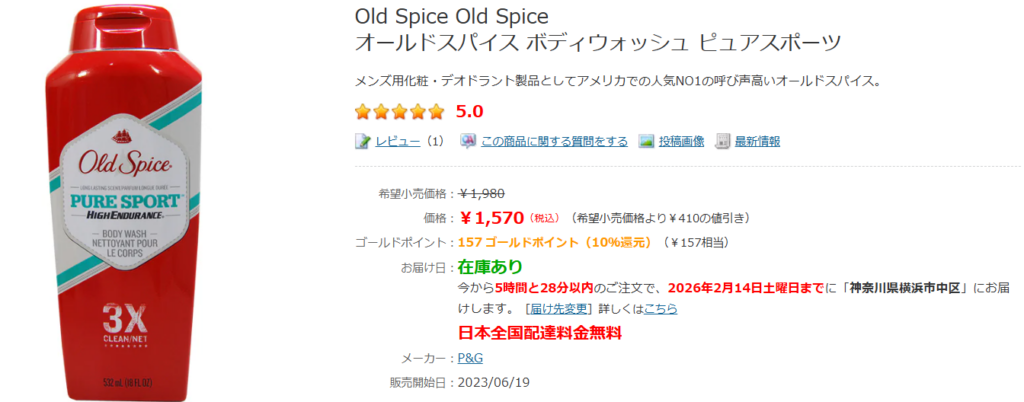
Task: Click the latest information newspaper icon
Action: (723, 142)
